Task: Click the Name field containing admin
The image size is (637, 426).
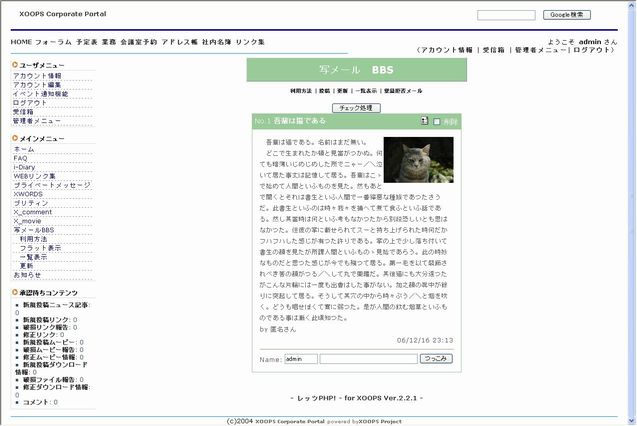Action: (300, 358)
